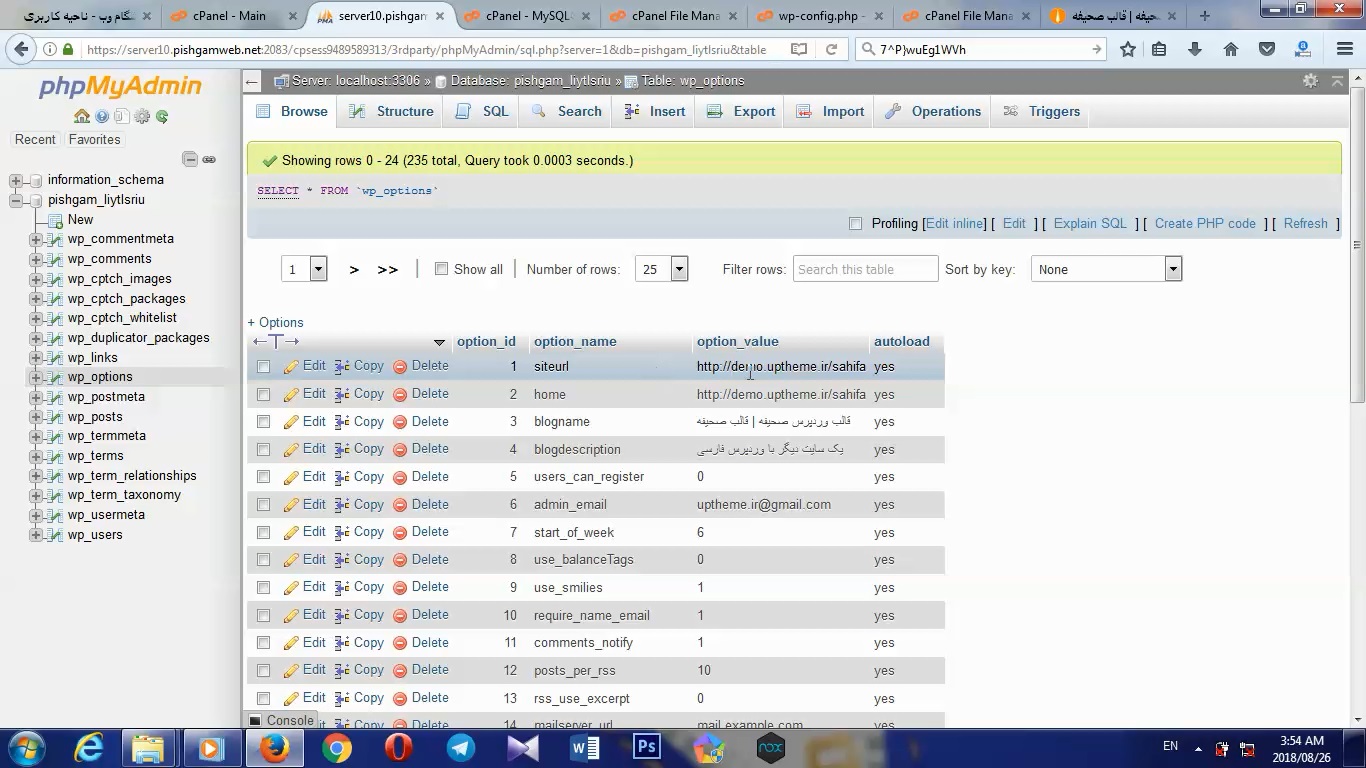
Task: Open the SQL documentation page icon
Action: pyautogui.click(x=122, y=116)
